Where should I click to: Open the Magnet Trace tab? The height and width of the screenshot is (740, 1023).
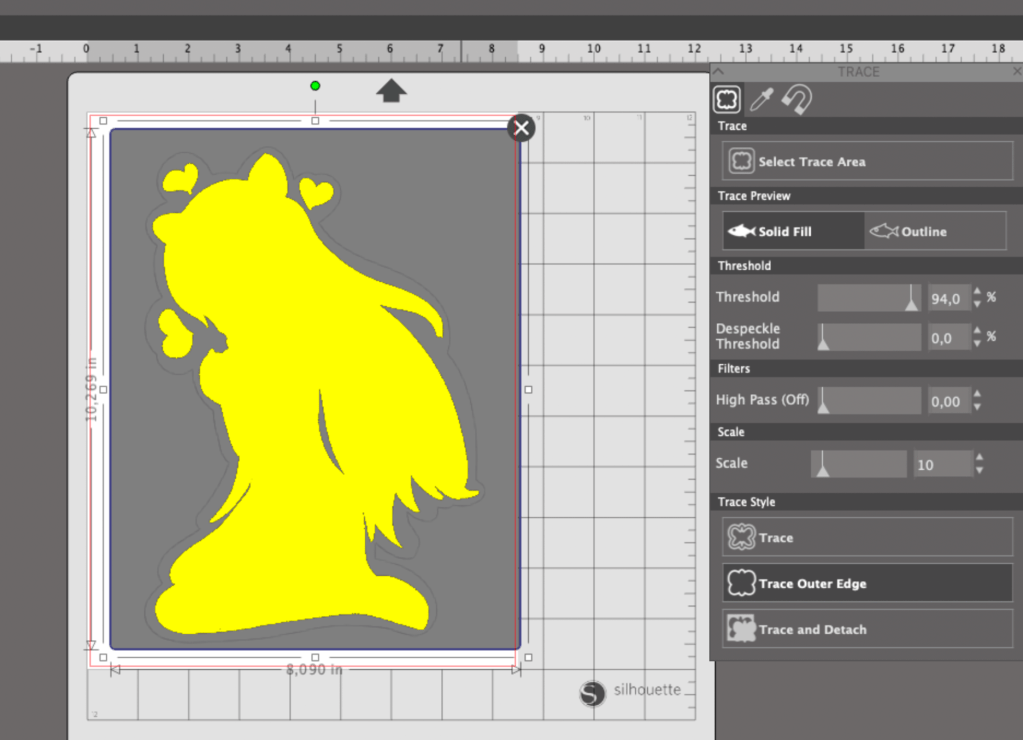[x=796, y=98]
